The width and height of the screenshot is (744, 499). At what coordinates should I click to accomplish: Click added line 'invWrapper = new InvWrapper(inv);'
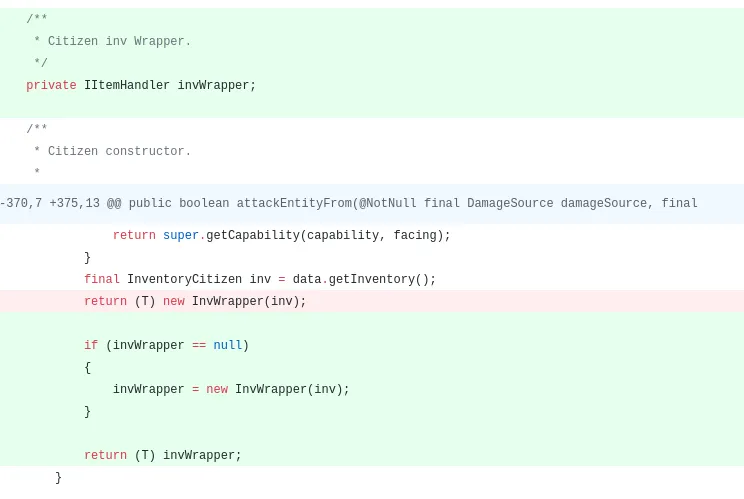(372, 389)
